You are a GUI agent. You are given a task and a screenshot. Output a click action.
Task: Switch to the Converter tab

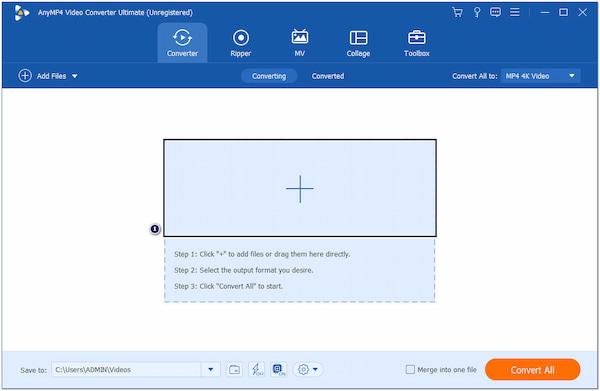pos(183,42)
